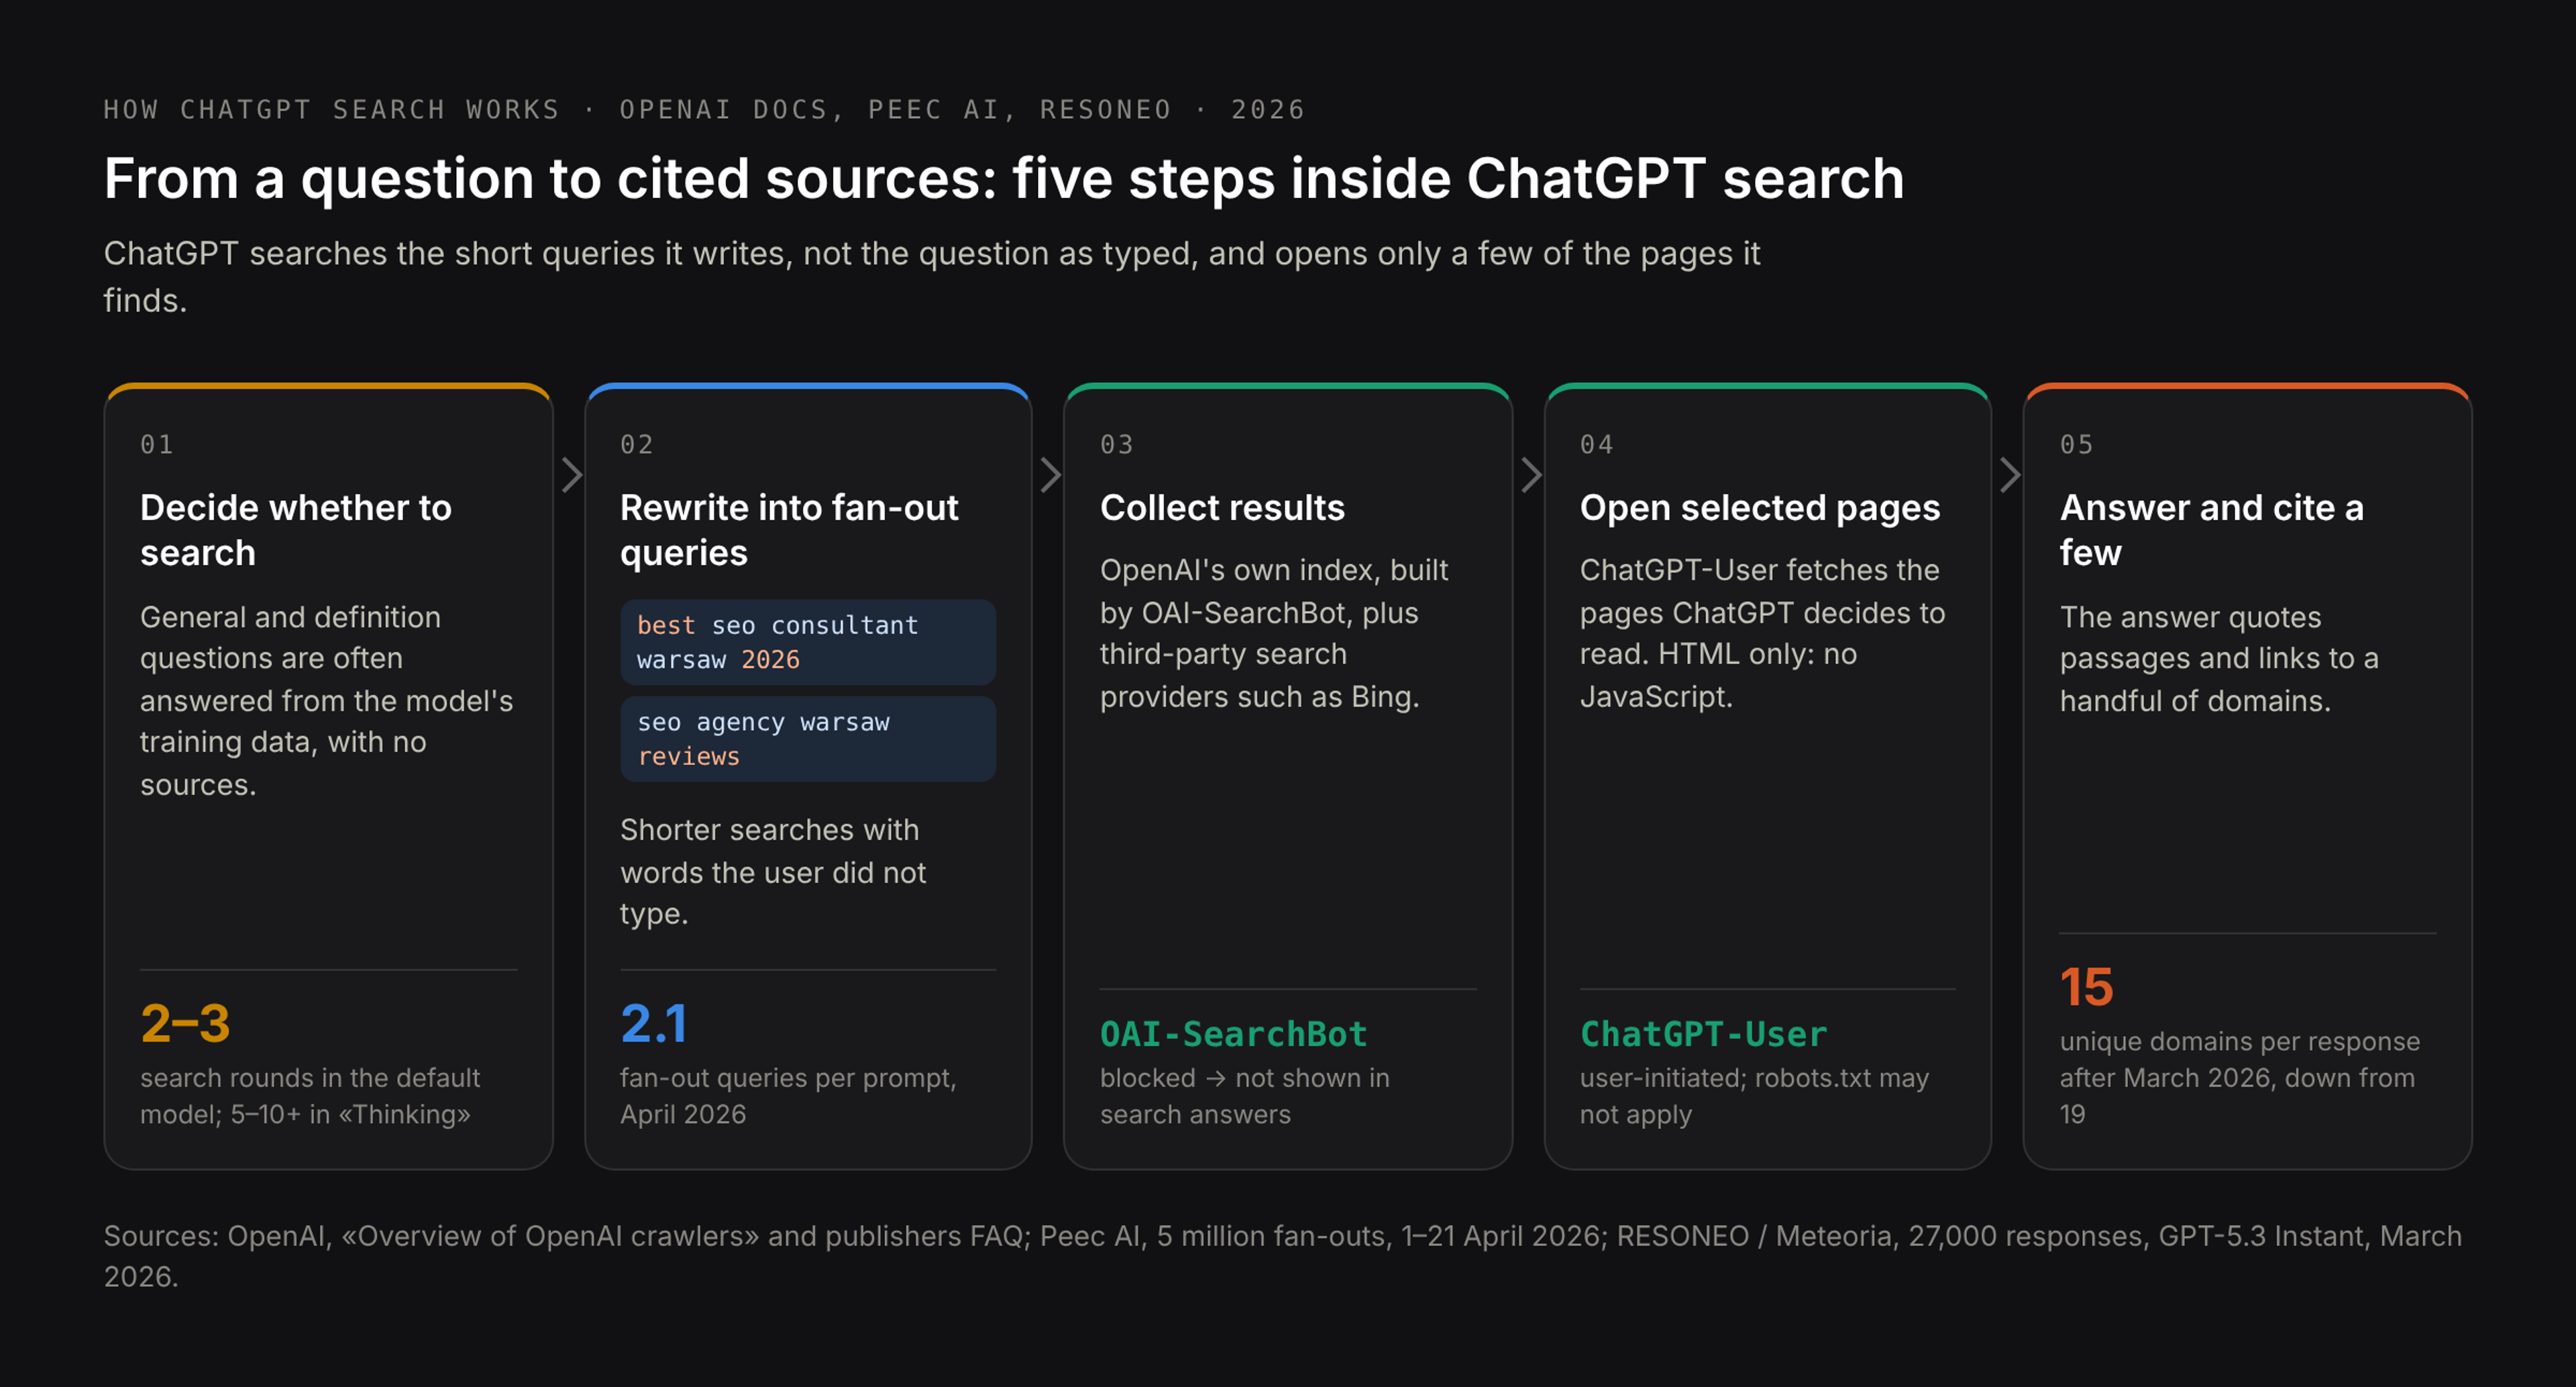
Task: Click caption 'user-initiated; robots.txt may not apply'
Action: pos(1754,1095)
